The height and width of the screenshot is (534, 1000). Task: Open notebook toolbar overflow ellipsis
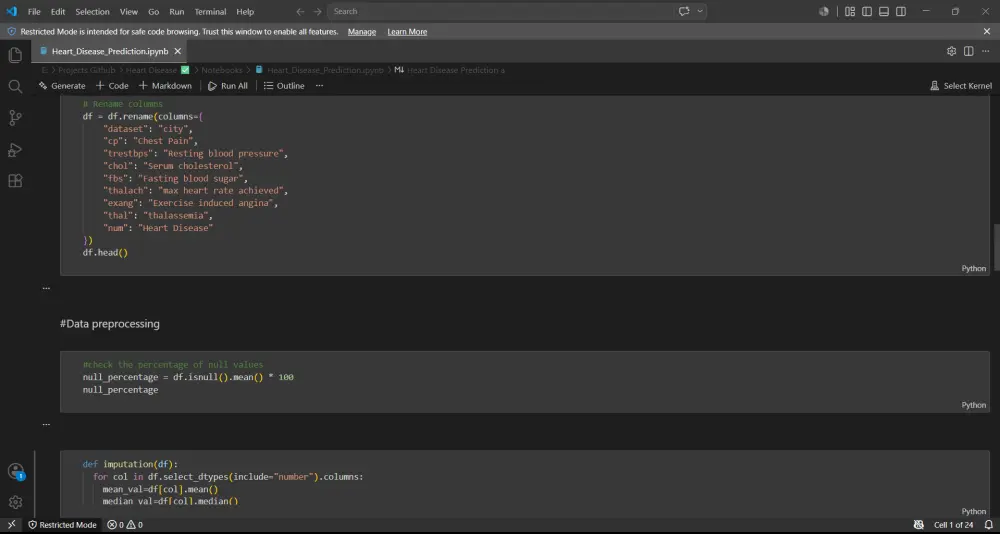[x=320, y=85]
